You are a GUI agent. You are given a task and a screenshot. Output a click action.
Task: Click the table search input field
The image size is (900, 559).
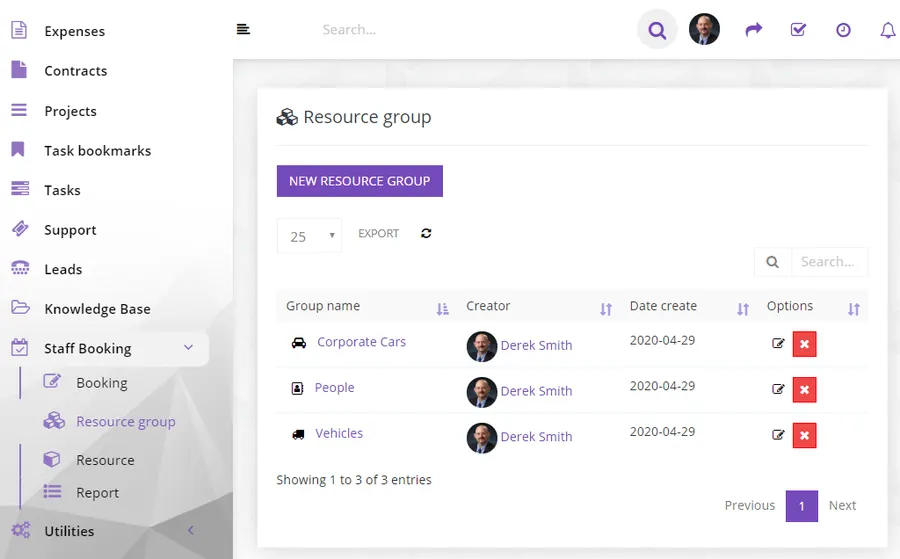(829, 262)
